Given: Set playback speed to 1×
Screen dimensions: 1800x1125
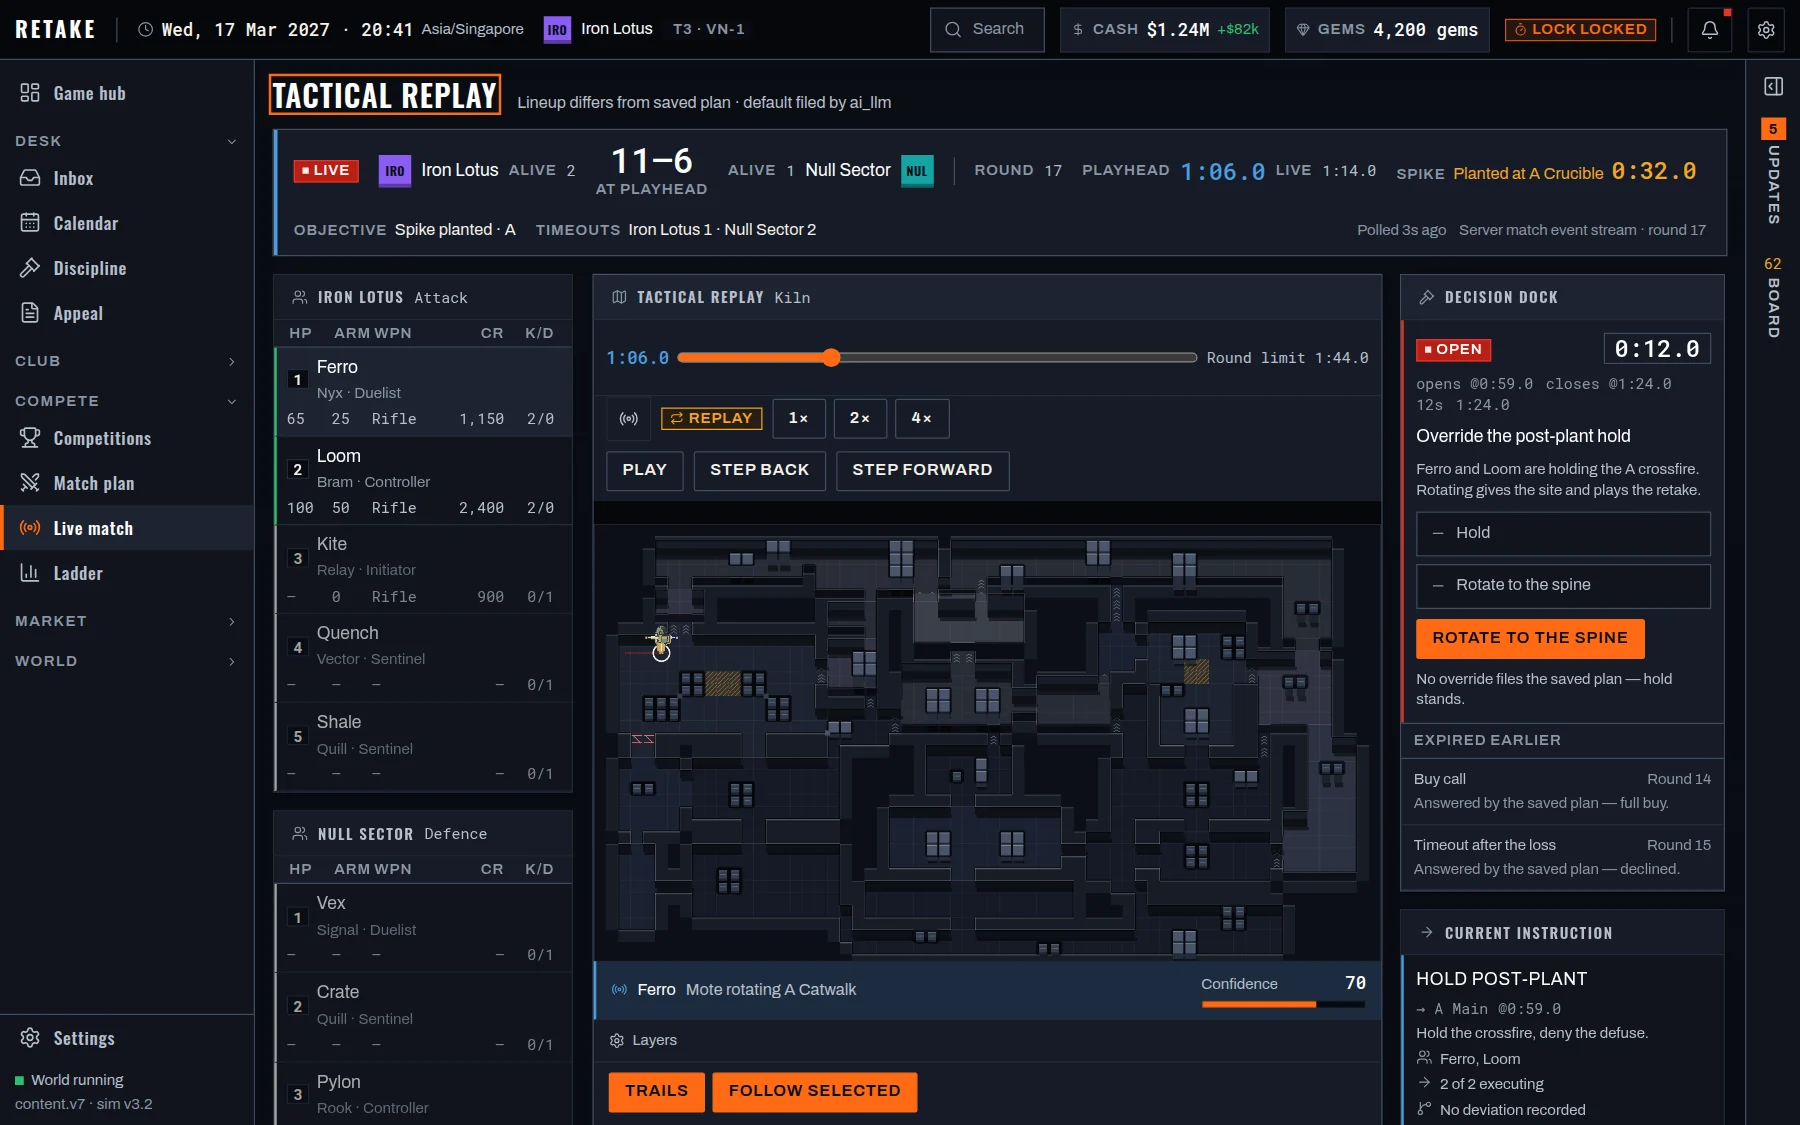Looking at the screenshot, I should point(799,418).
